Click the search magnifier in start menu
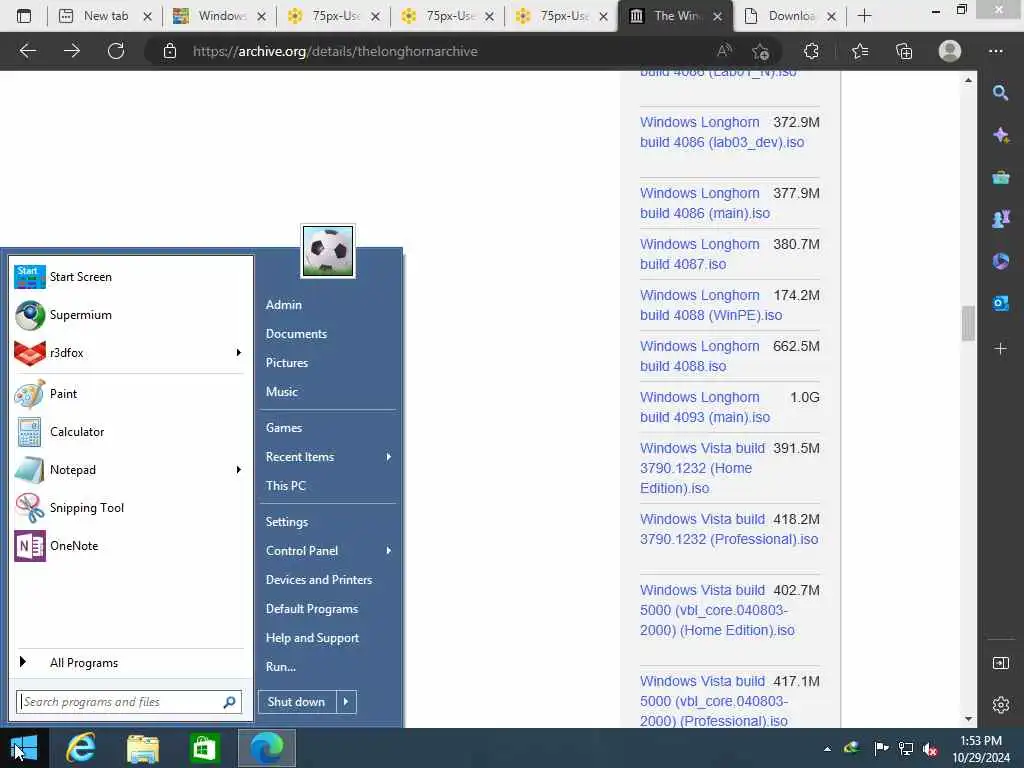Viewport: 1024px width, 768px height. [x=229, y=702]
